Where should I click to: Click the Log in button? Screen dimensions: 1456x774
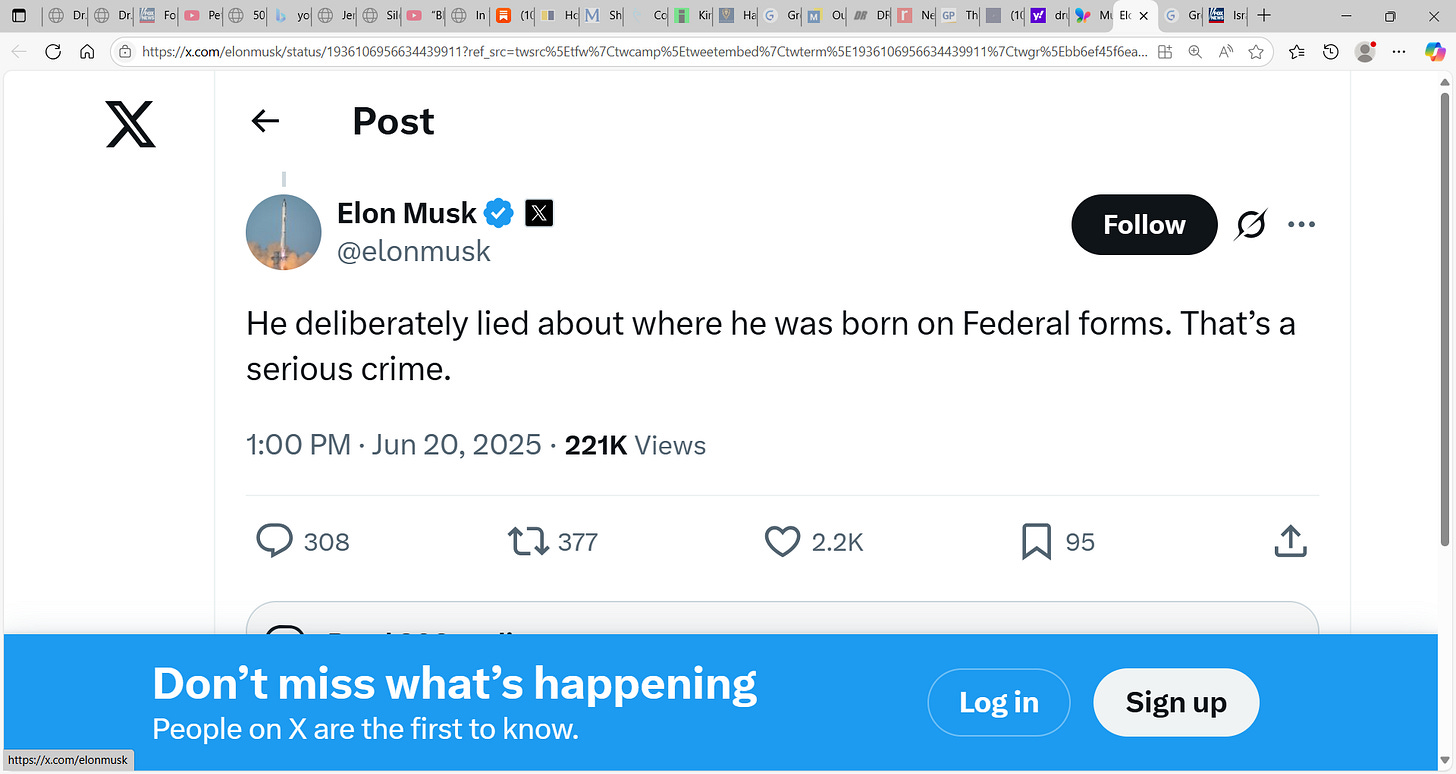(x=998, y=702)
